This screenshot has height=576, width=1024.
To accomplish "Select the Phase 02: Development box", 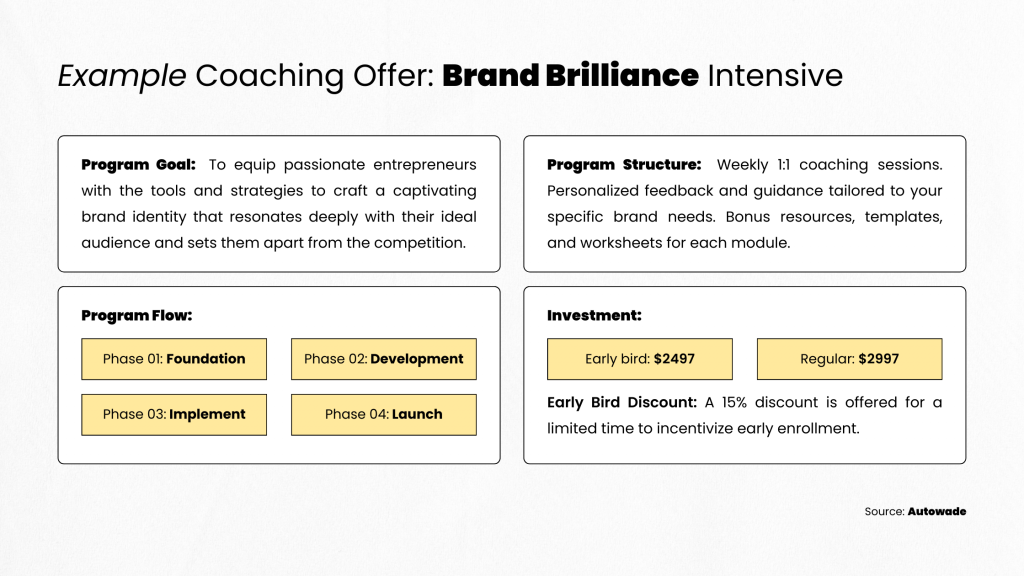I will click(x=384, y=359).
